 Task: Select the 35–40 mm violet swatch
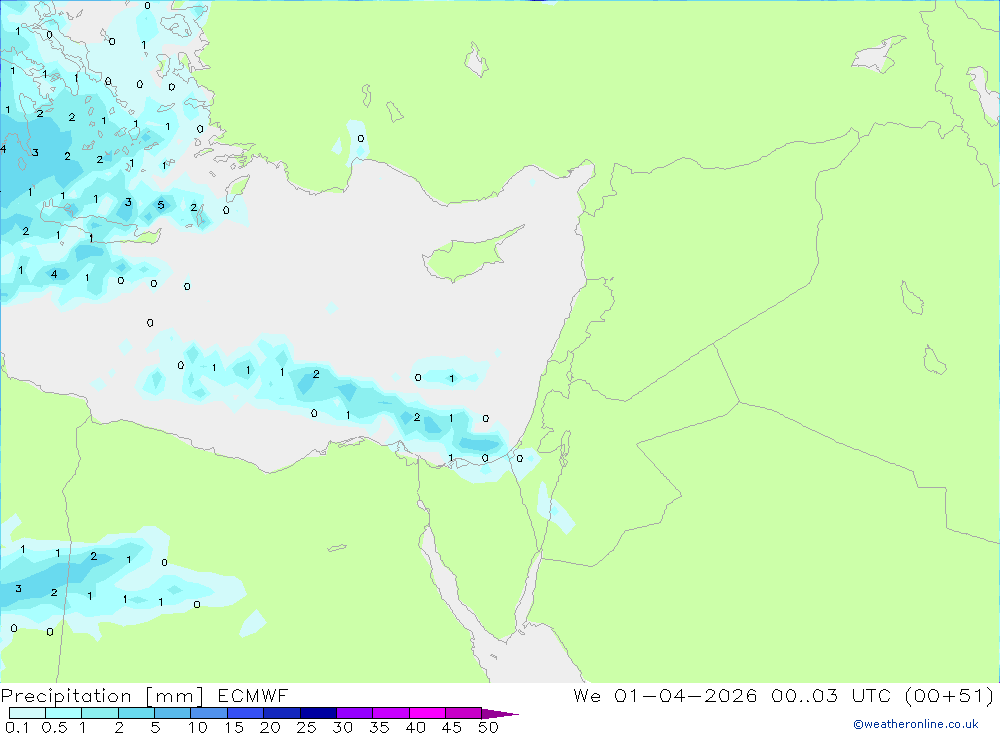(x=391, y=713)
